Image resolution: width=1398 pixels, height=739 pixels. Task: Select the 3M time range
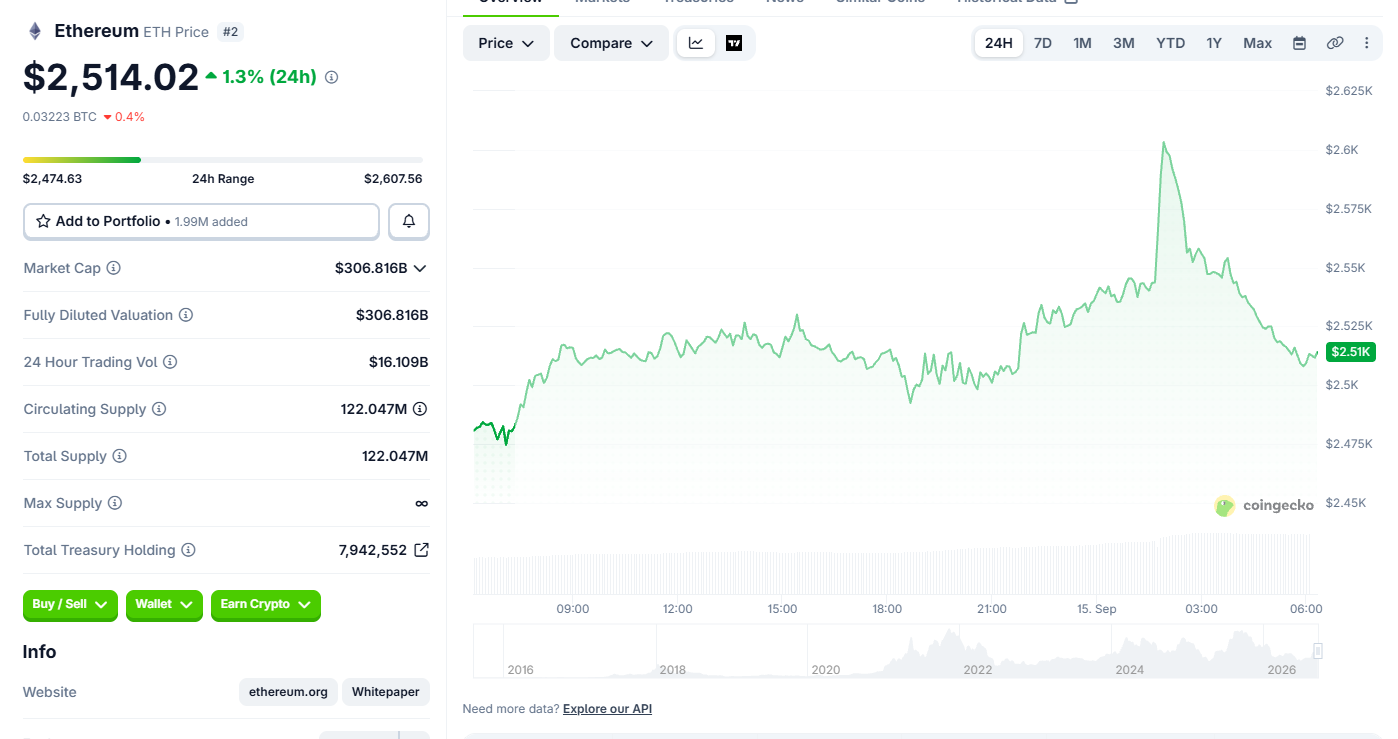pyautogui.click(x=1124, y=43)
